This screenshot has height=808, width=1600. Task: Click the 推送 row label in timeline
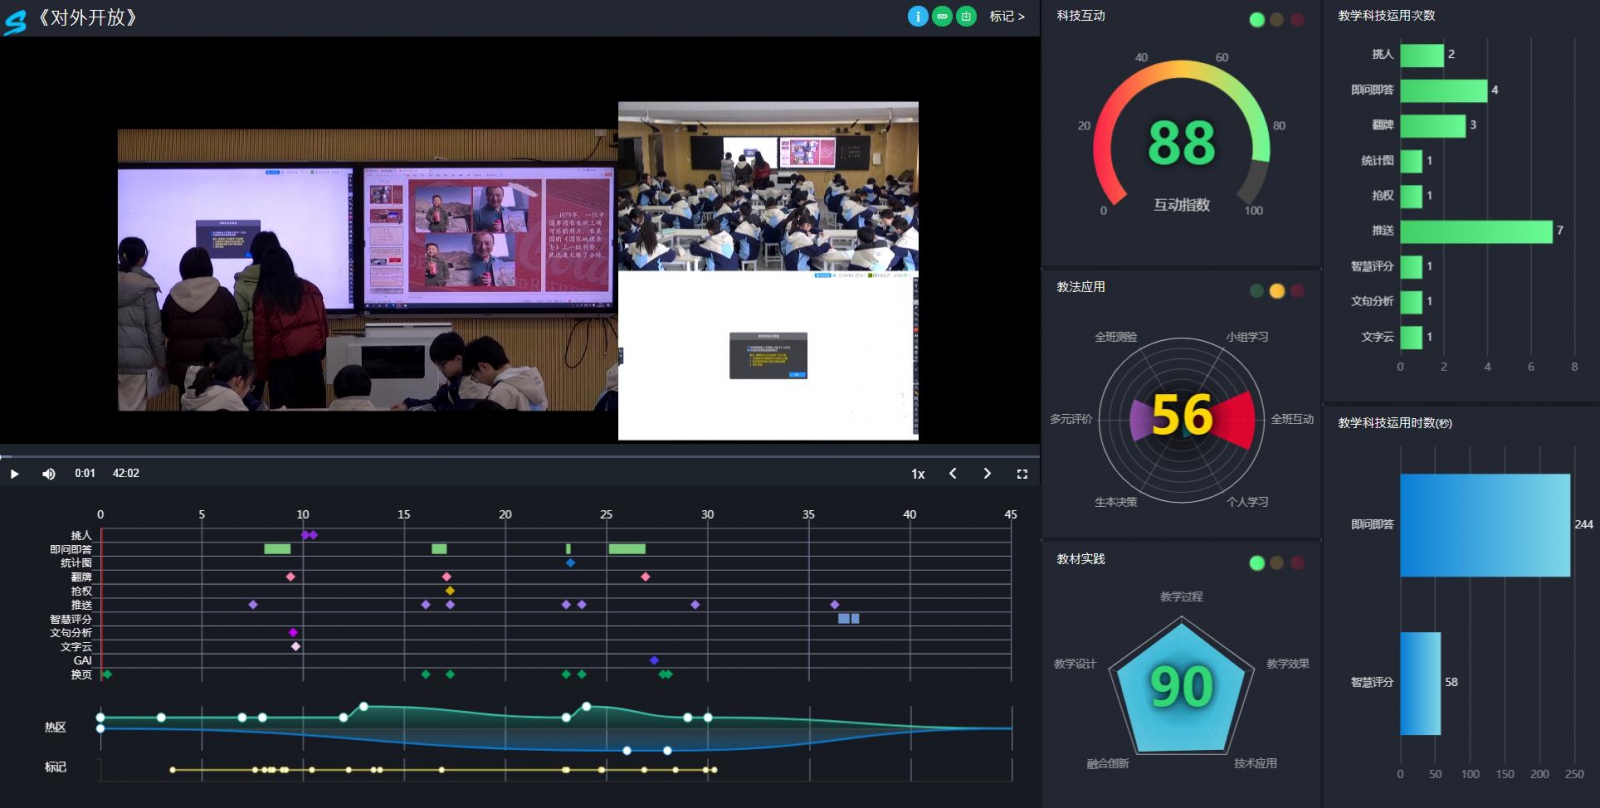tap(81, 605)
